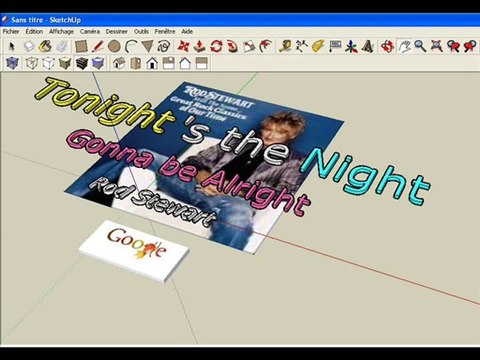The height and width of the screenshot is (360, 480).
Task: Choose the Text label tool
Action: pos(335,46)
